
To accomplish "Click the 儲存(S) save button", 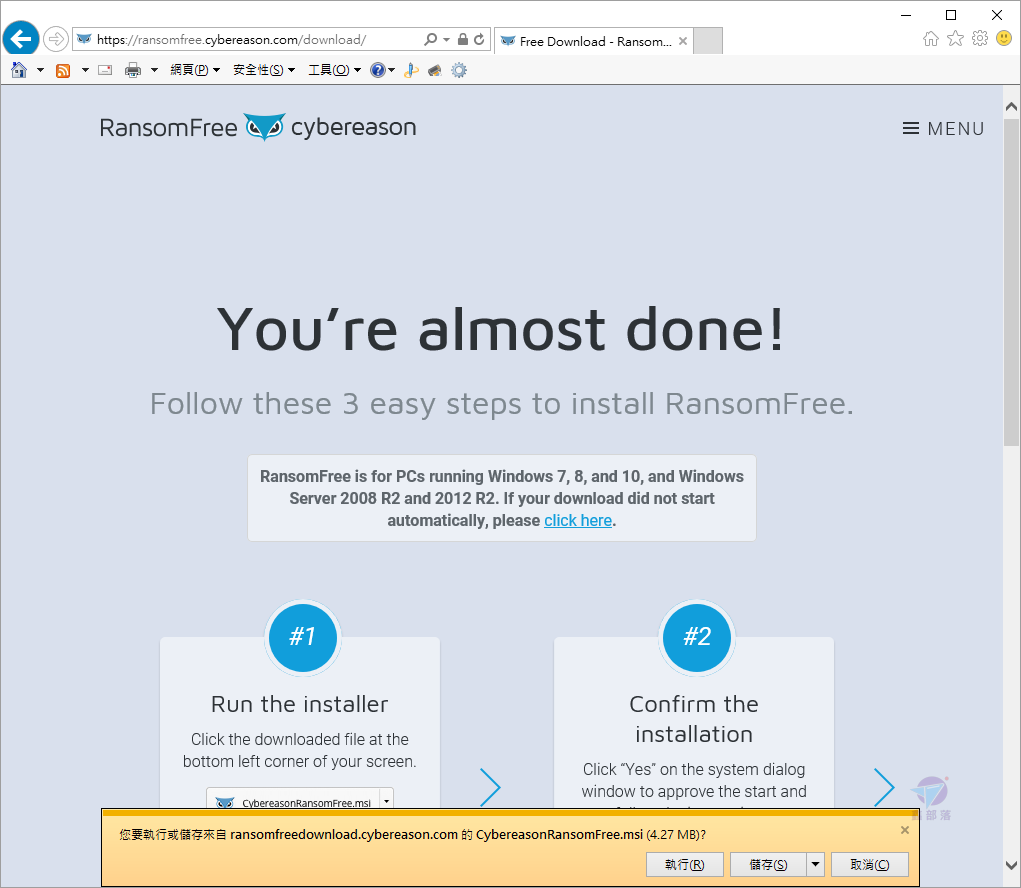I will (x=768, y=865).
